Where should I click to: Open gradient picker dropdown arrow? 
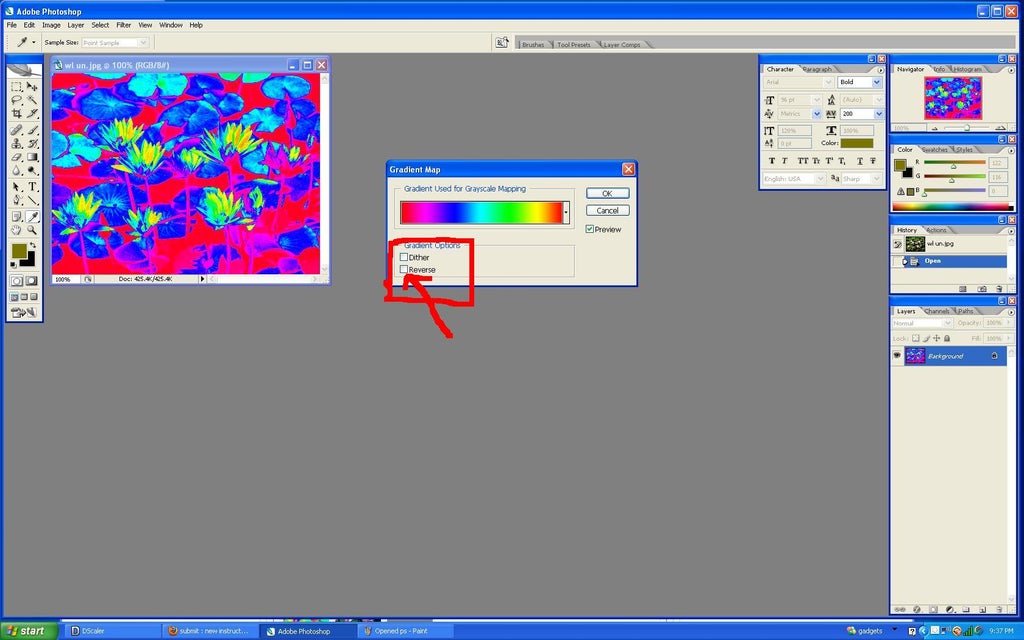566,213
